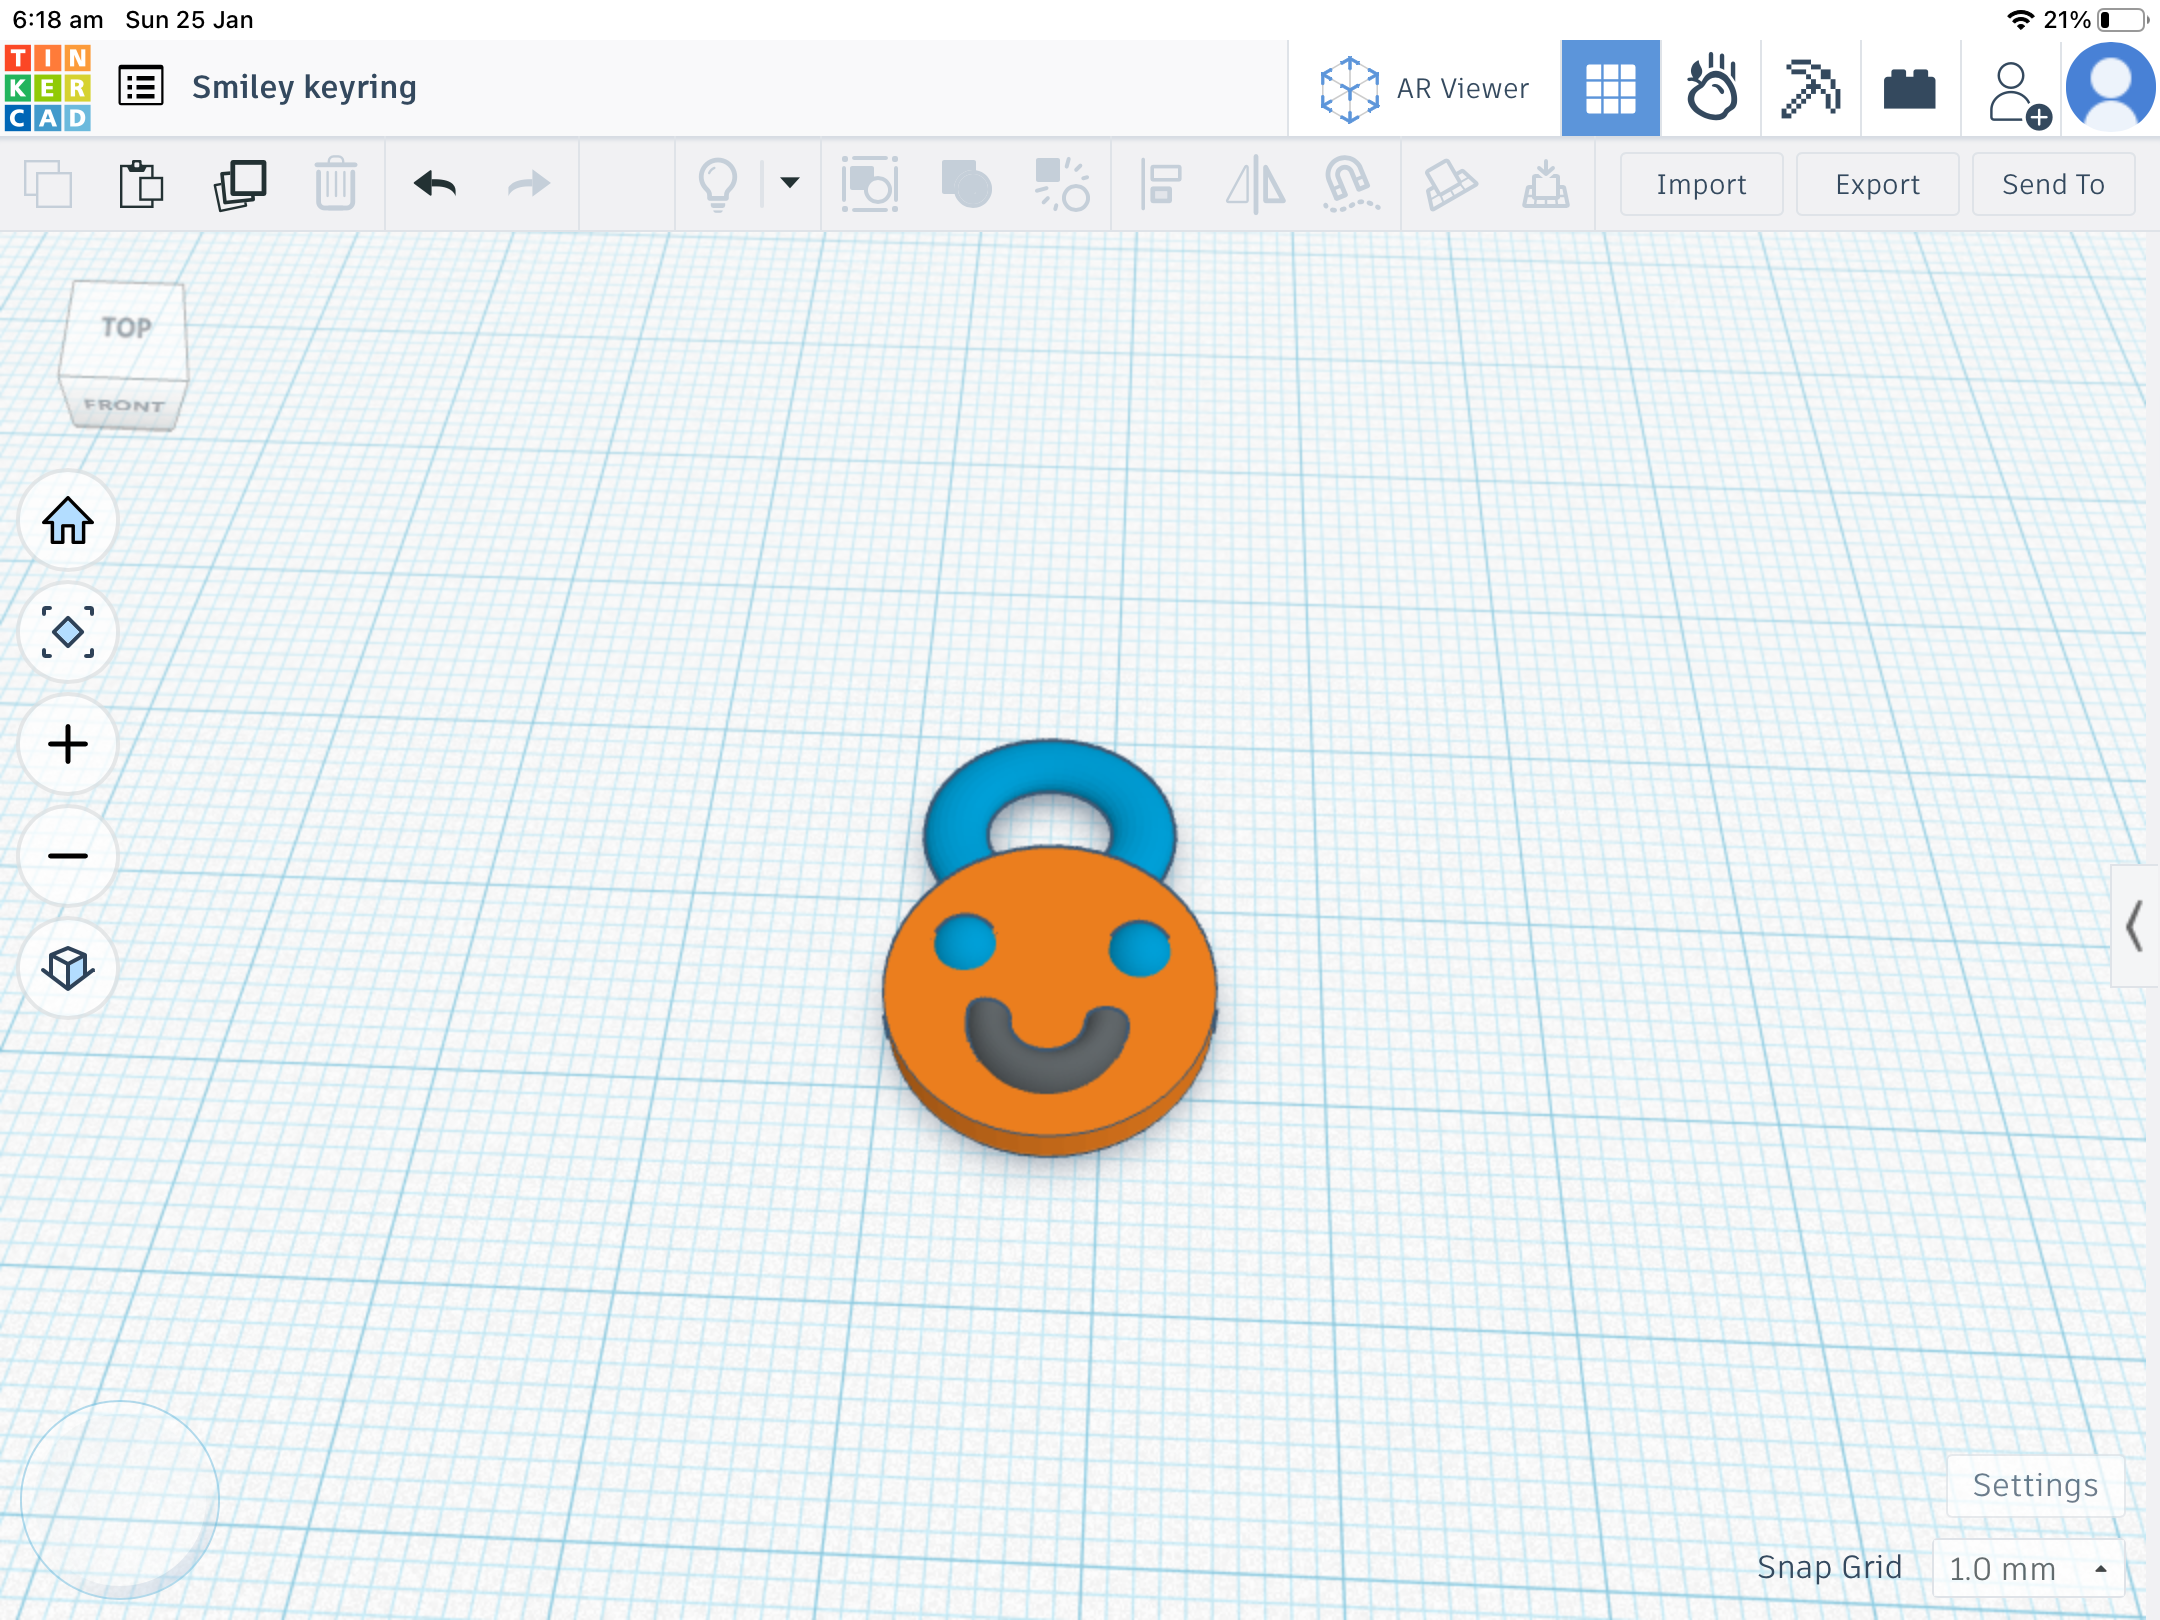This screenshot has height=1620, width=2160.
Task: Open the design list menu icon
Action: 141,86
